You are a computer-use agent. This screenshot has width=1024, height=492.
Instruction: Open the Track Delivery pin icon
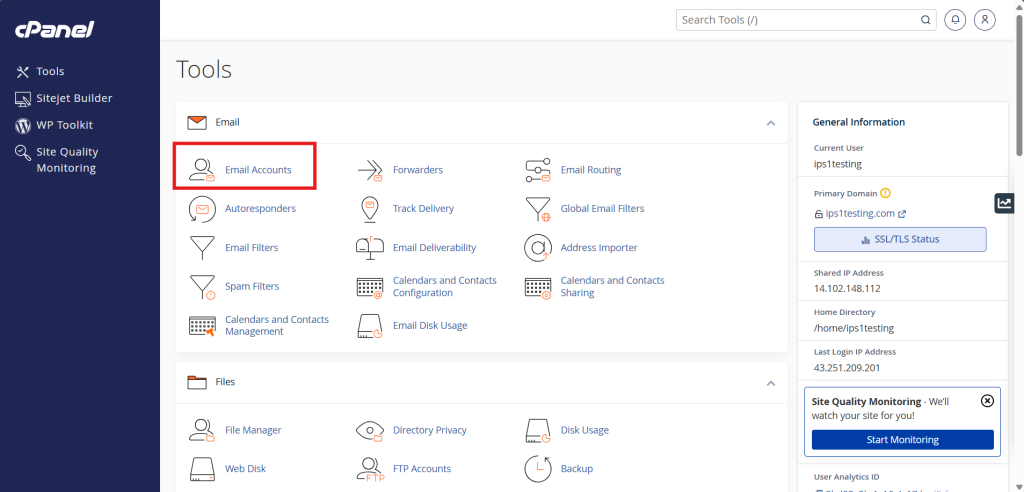[370, 208]
